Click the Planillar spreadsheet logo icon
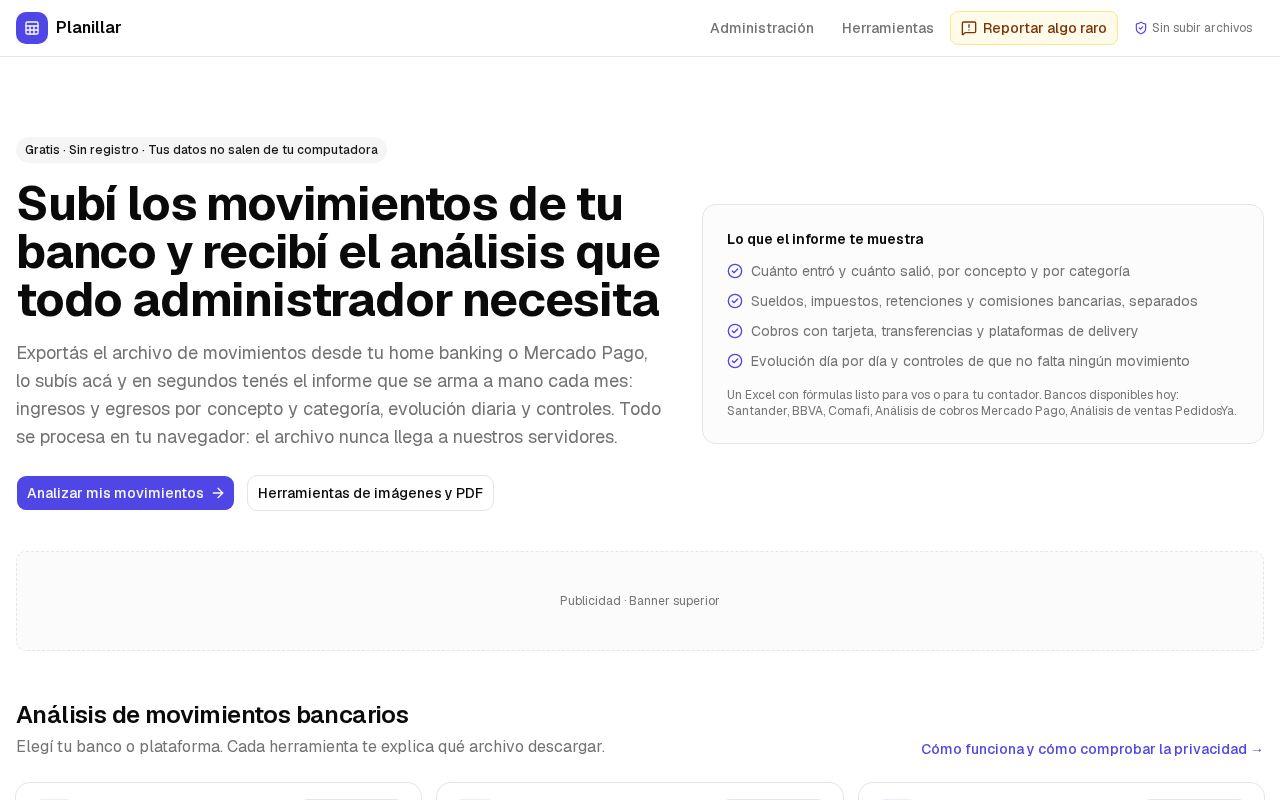1280x800 pixels. (32, 28)
